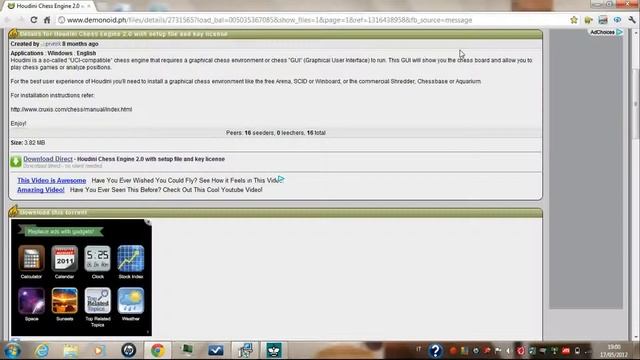This screenshot has height=360, width=640.
Task: Click the green download arrow icon
Action: (16, 161)
